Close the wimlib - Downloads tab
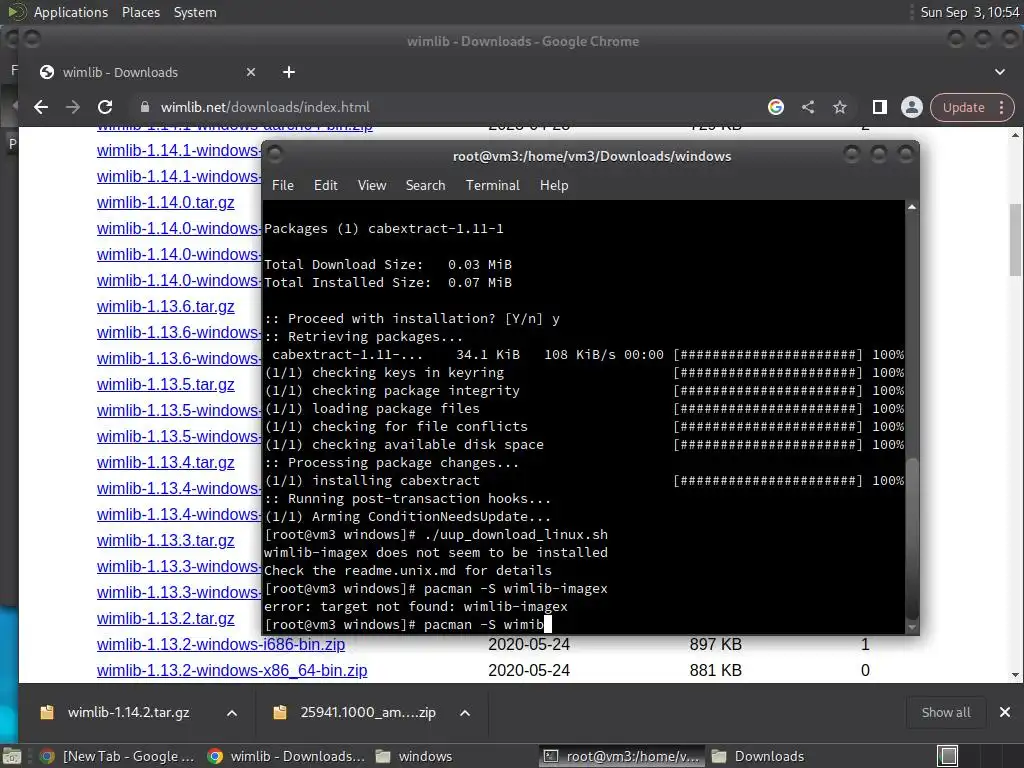Viewport: 1024px width, 768px height. click(251, 72)
